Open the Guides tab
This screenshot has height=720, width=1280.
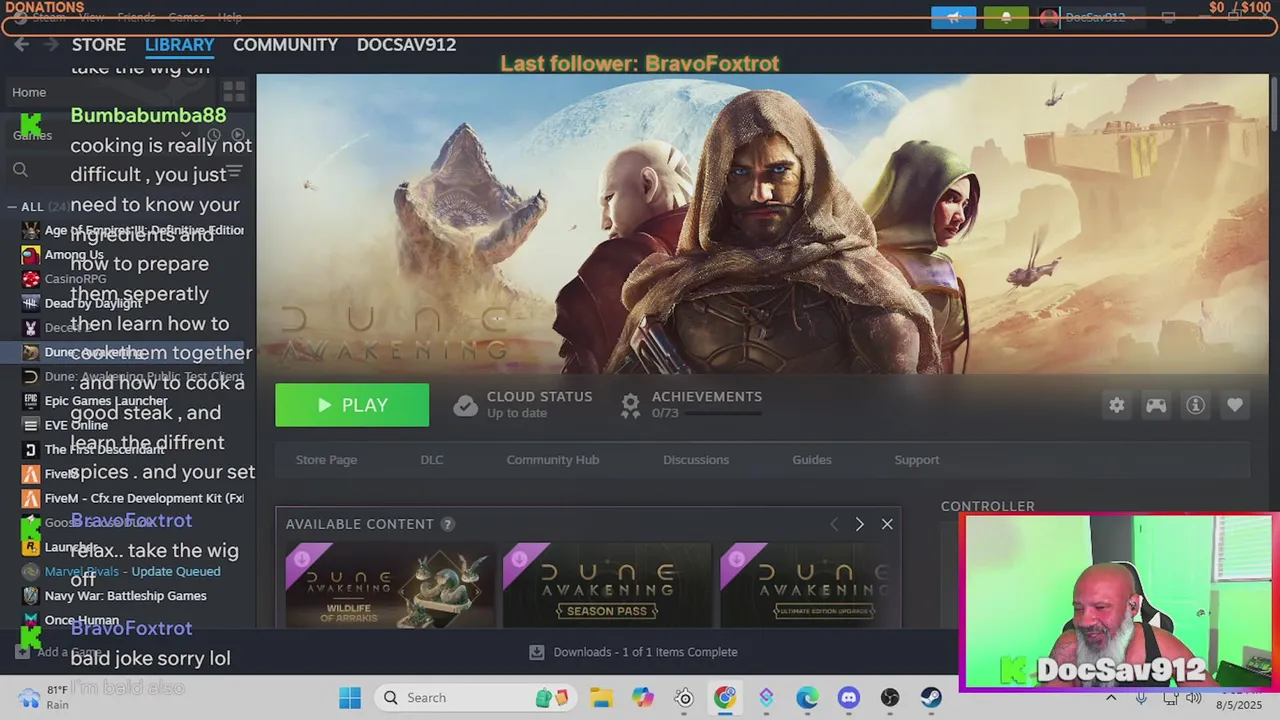click(812, 460)
